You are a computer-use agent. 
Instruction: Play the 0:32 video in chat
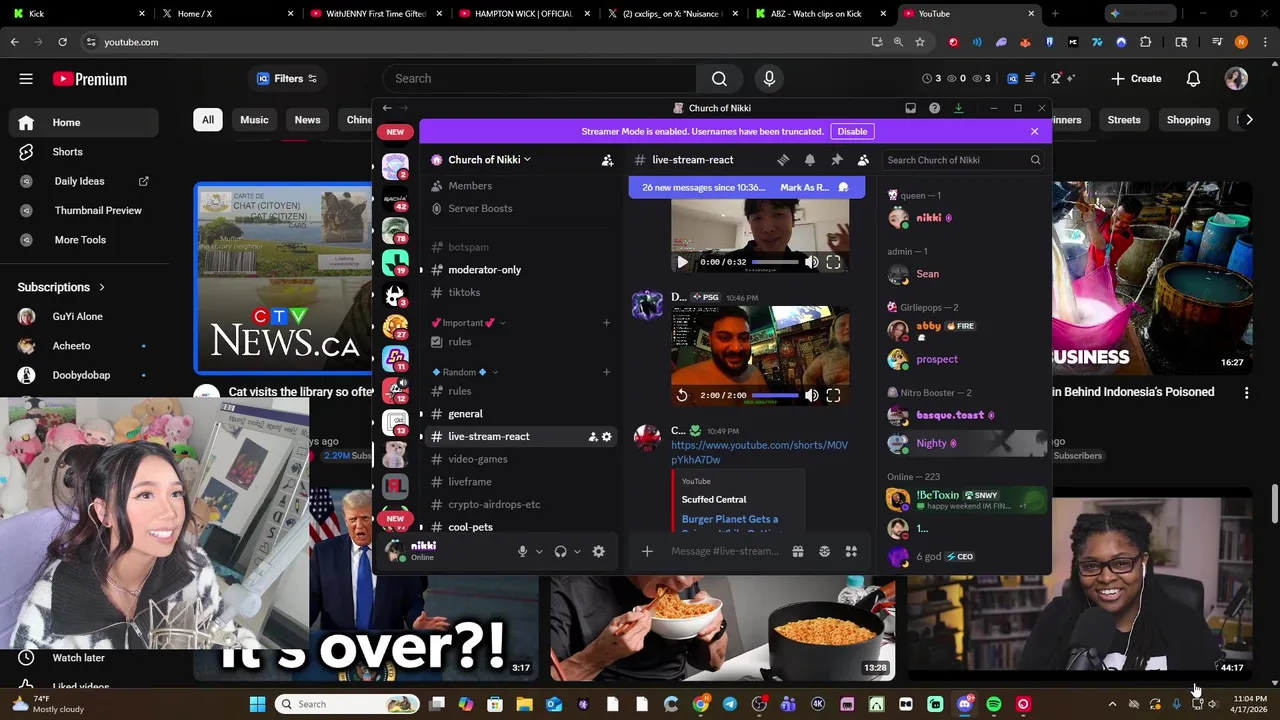[682, 262]
